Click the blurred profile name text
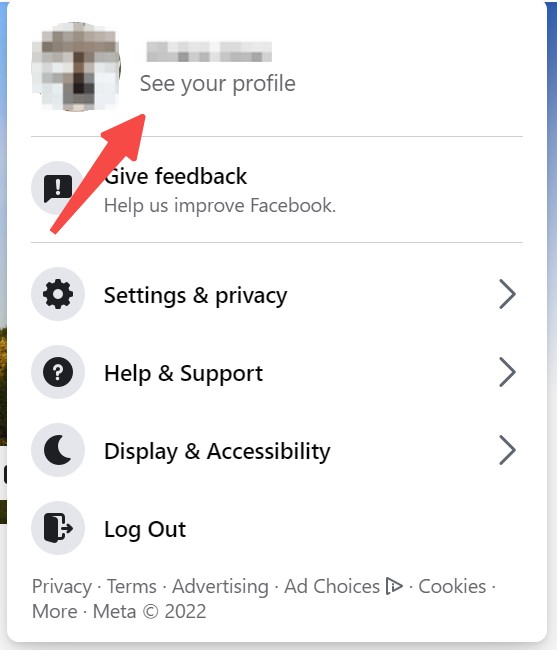Screen dimensions: 557x650 tap(209, 52)
